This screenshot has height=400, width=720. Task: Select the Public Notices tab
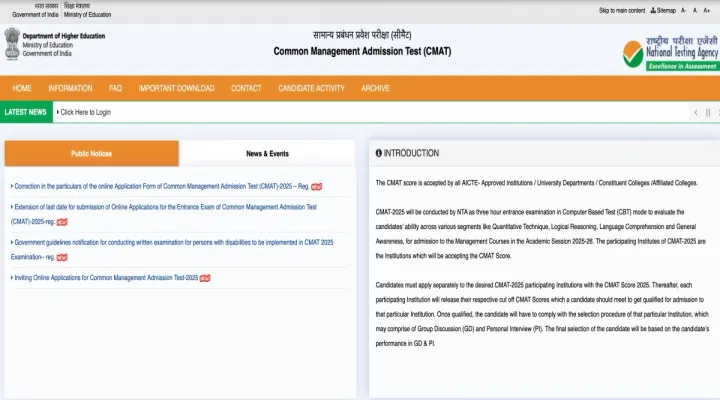(x=91, y=154)
